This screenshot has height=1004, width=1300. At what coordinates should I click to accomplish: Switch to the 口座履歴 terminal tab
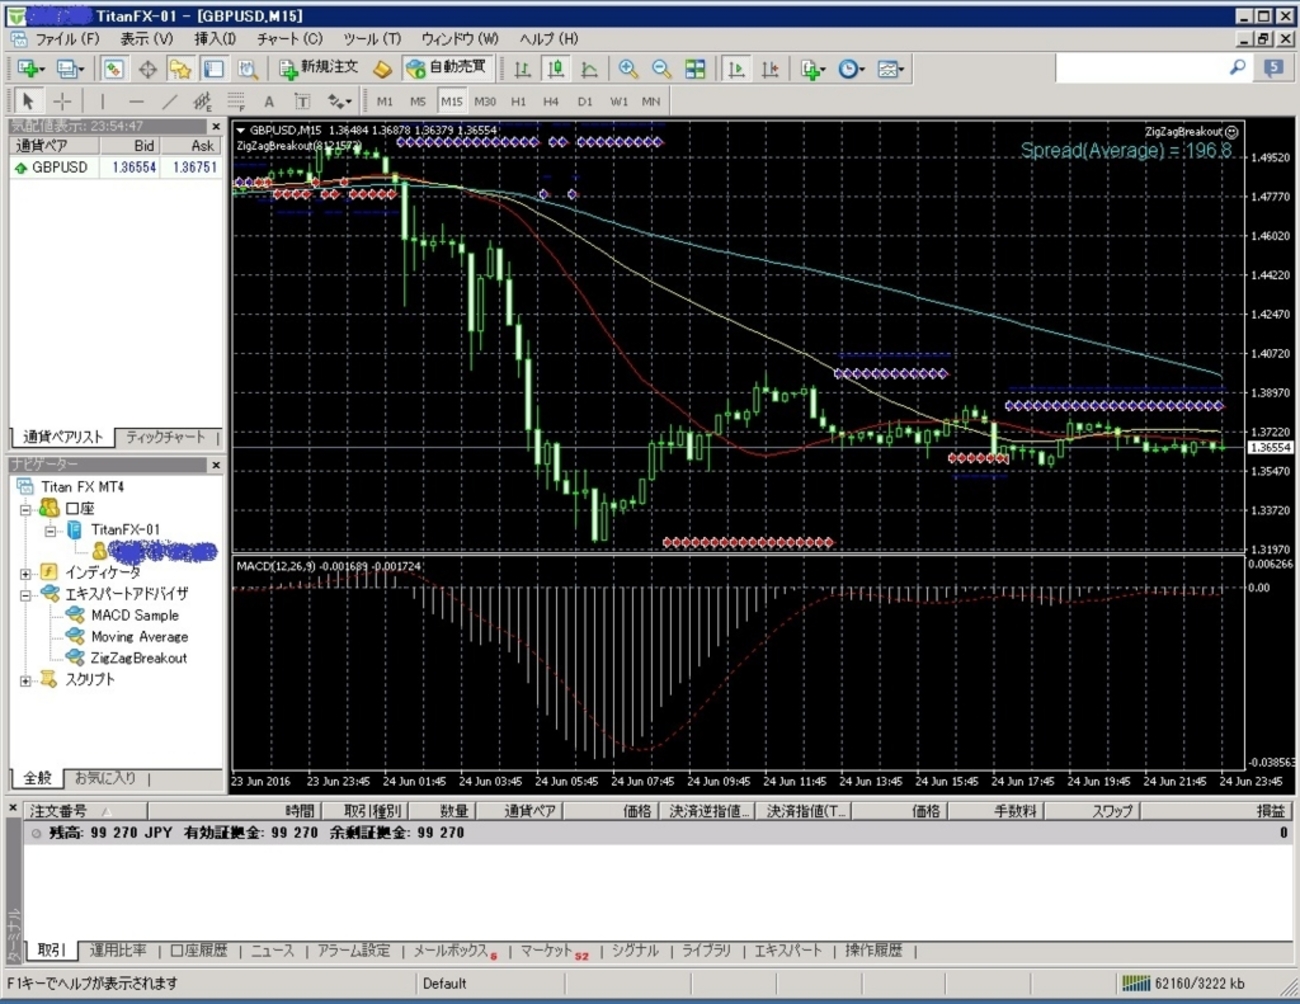[199, 950]
